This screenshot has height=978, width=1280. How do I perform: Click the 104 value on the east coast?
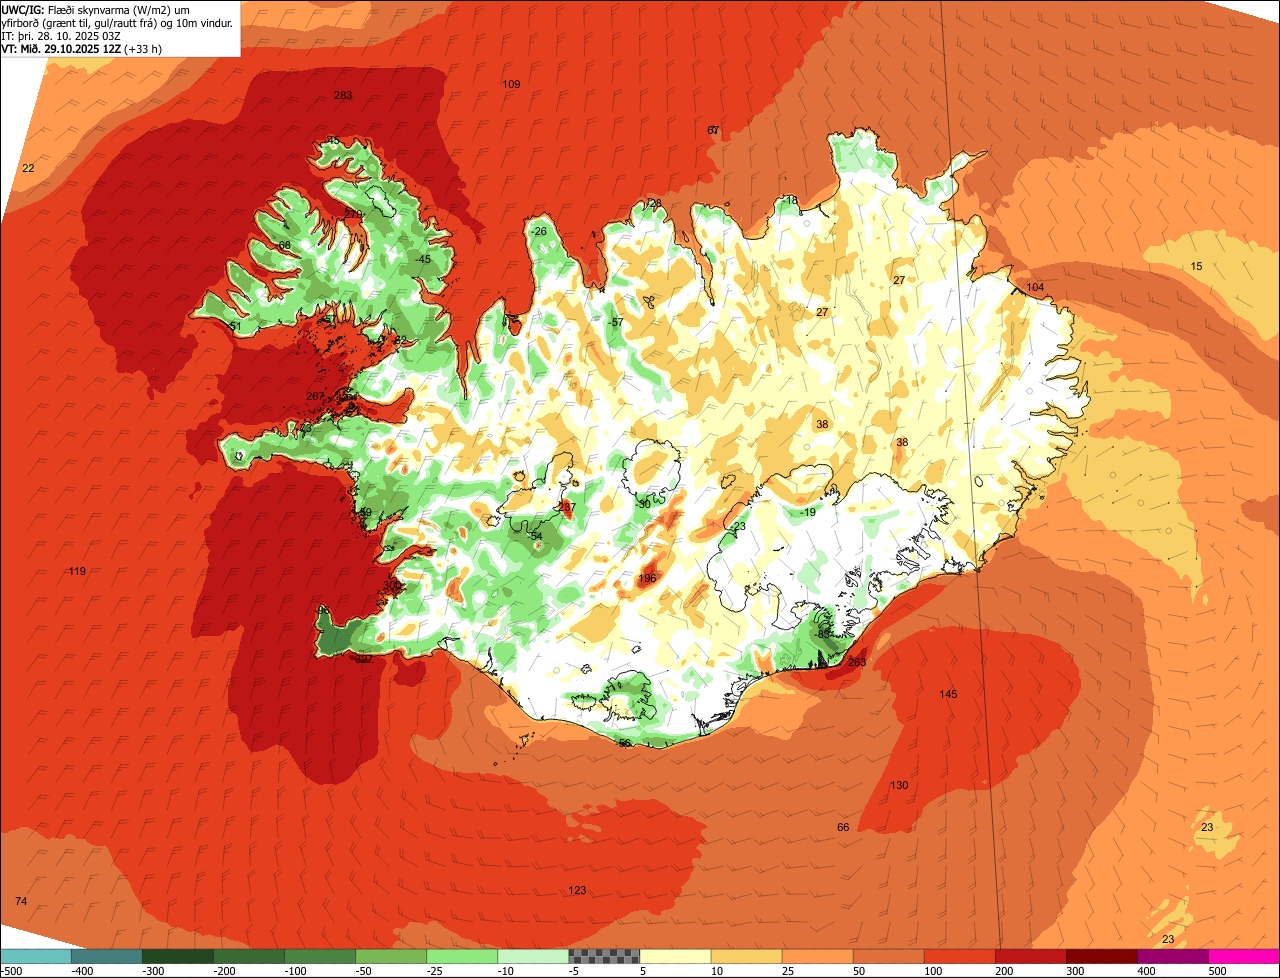(x=1035, y=287)
